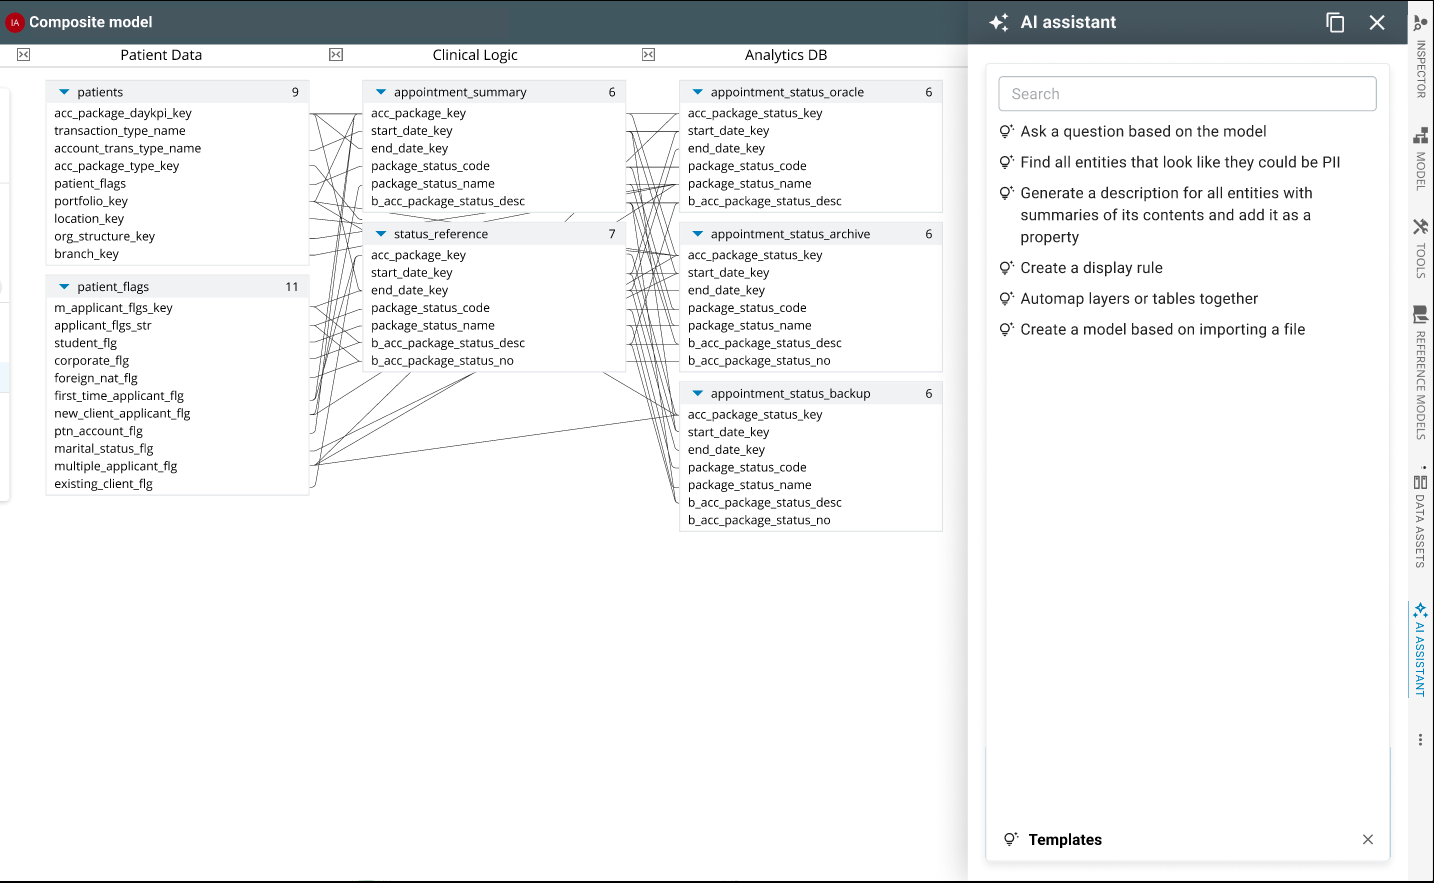Choose Create a display rule suggestion
1434x883 pixels.
coord(1092,267)
